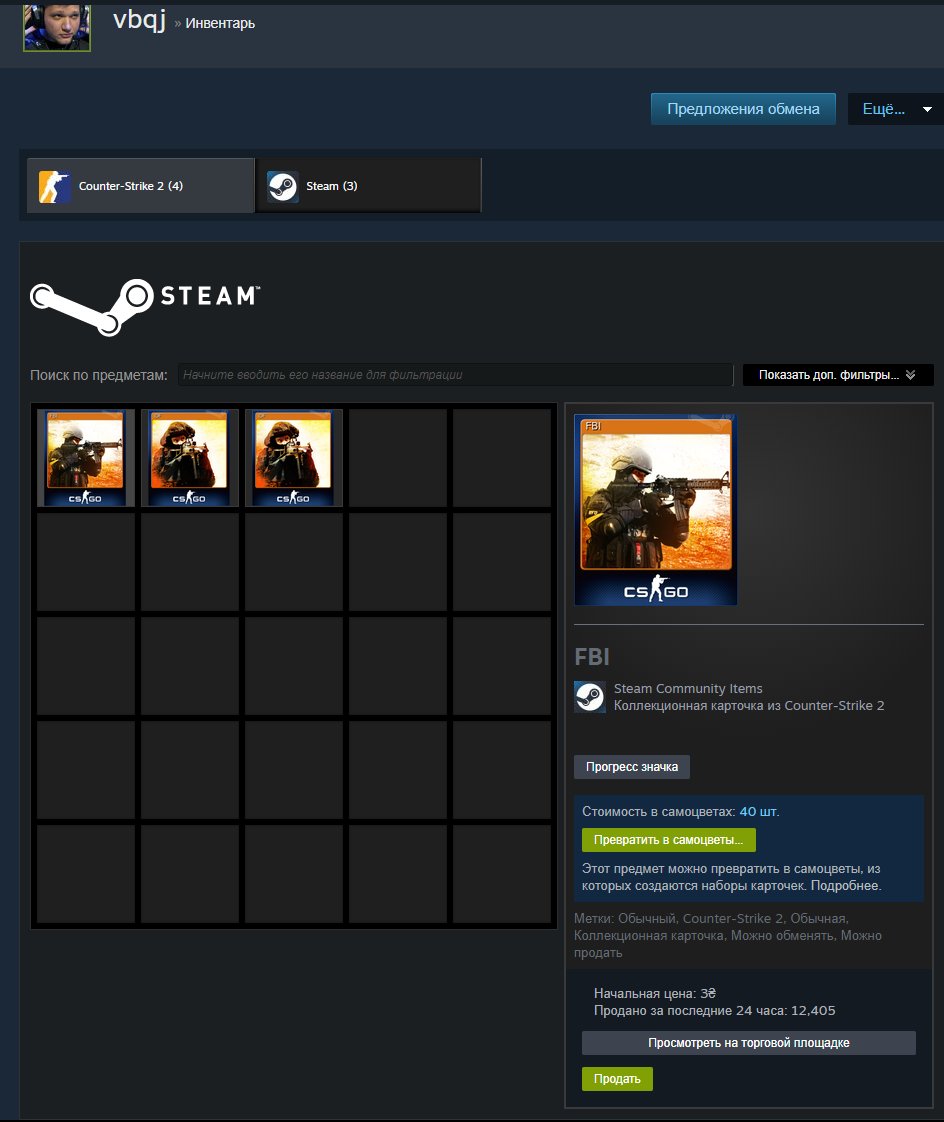Click the Counter-Strike 2 game icon
The image size is (944, 1122).
coord(54,186)
